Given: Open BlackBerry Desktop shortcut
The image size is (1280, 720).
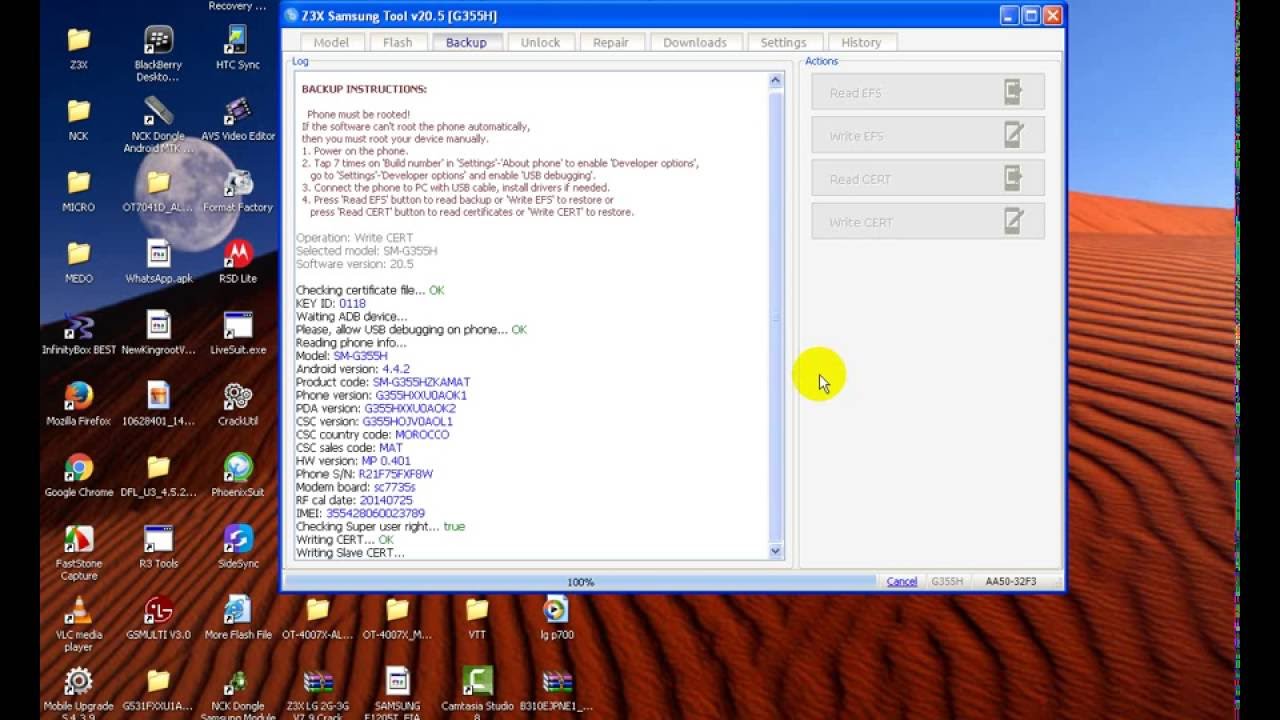Looking at the screenshot, I should pos(158,54).
